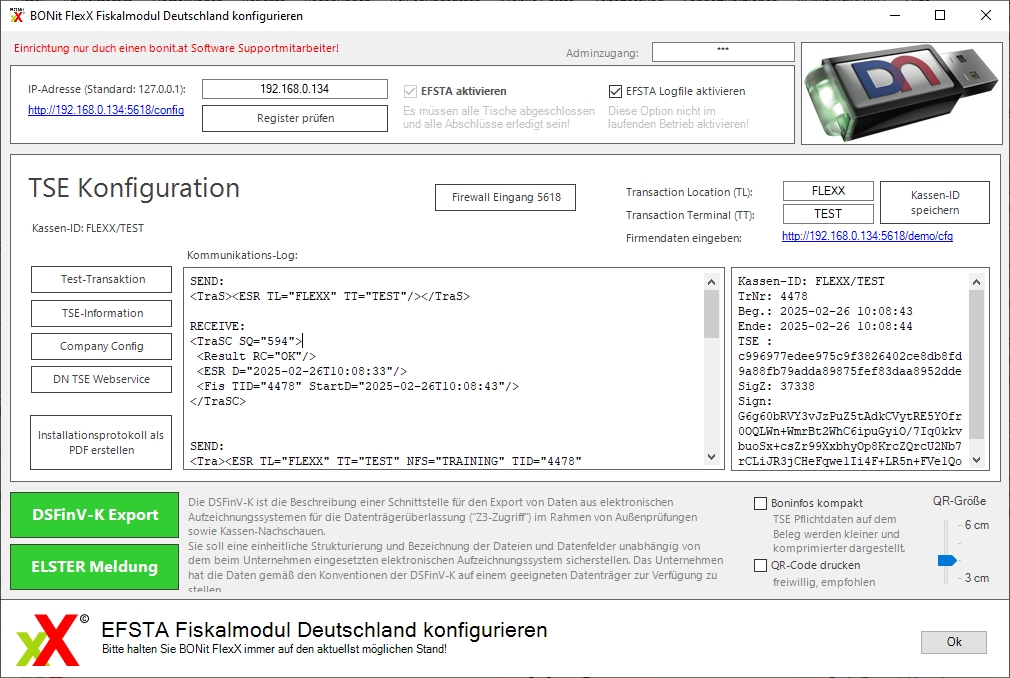The height and width of the screenshot is (678, 1010).
Task: Click Kommunikations-Log scroll up arrow
Action: point(711,281)
